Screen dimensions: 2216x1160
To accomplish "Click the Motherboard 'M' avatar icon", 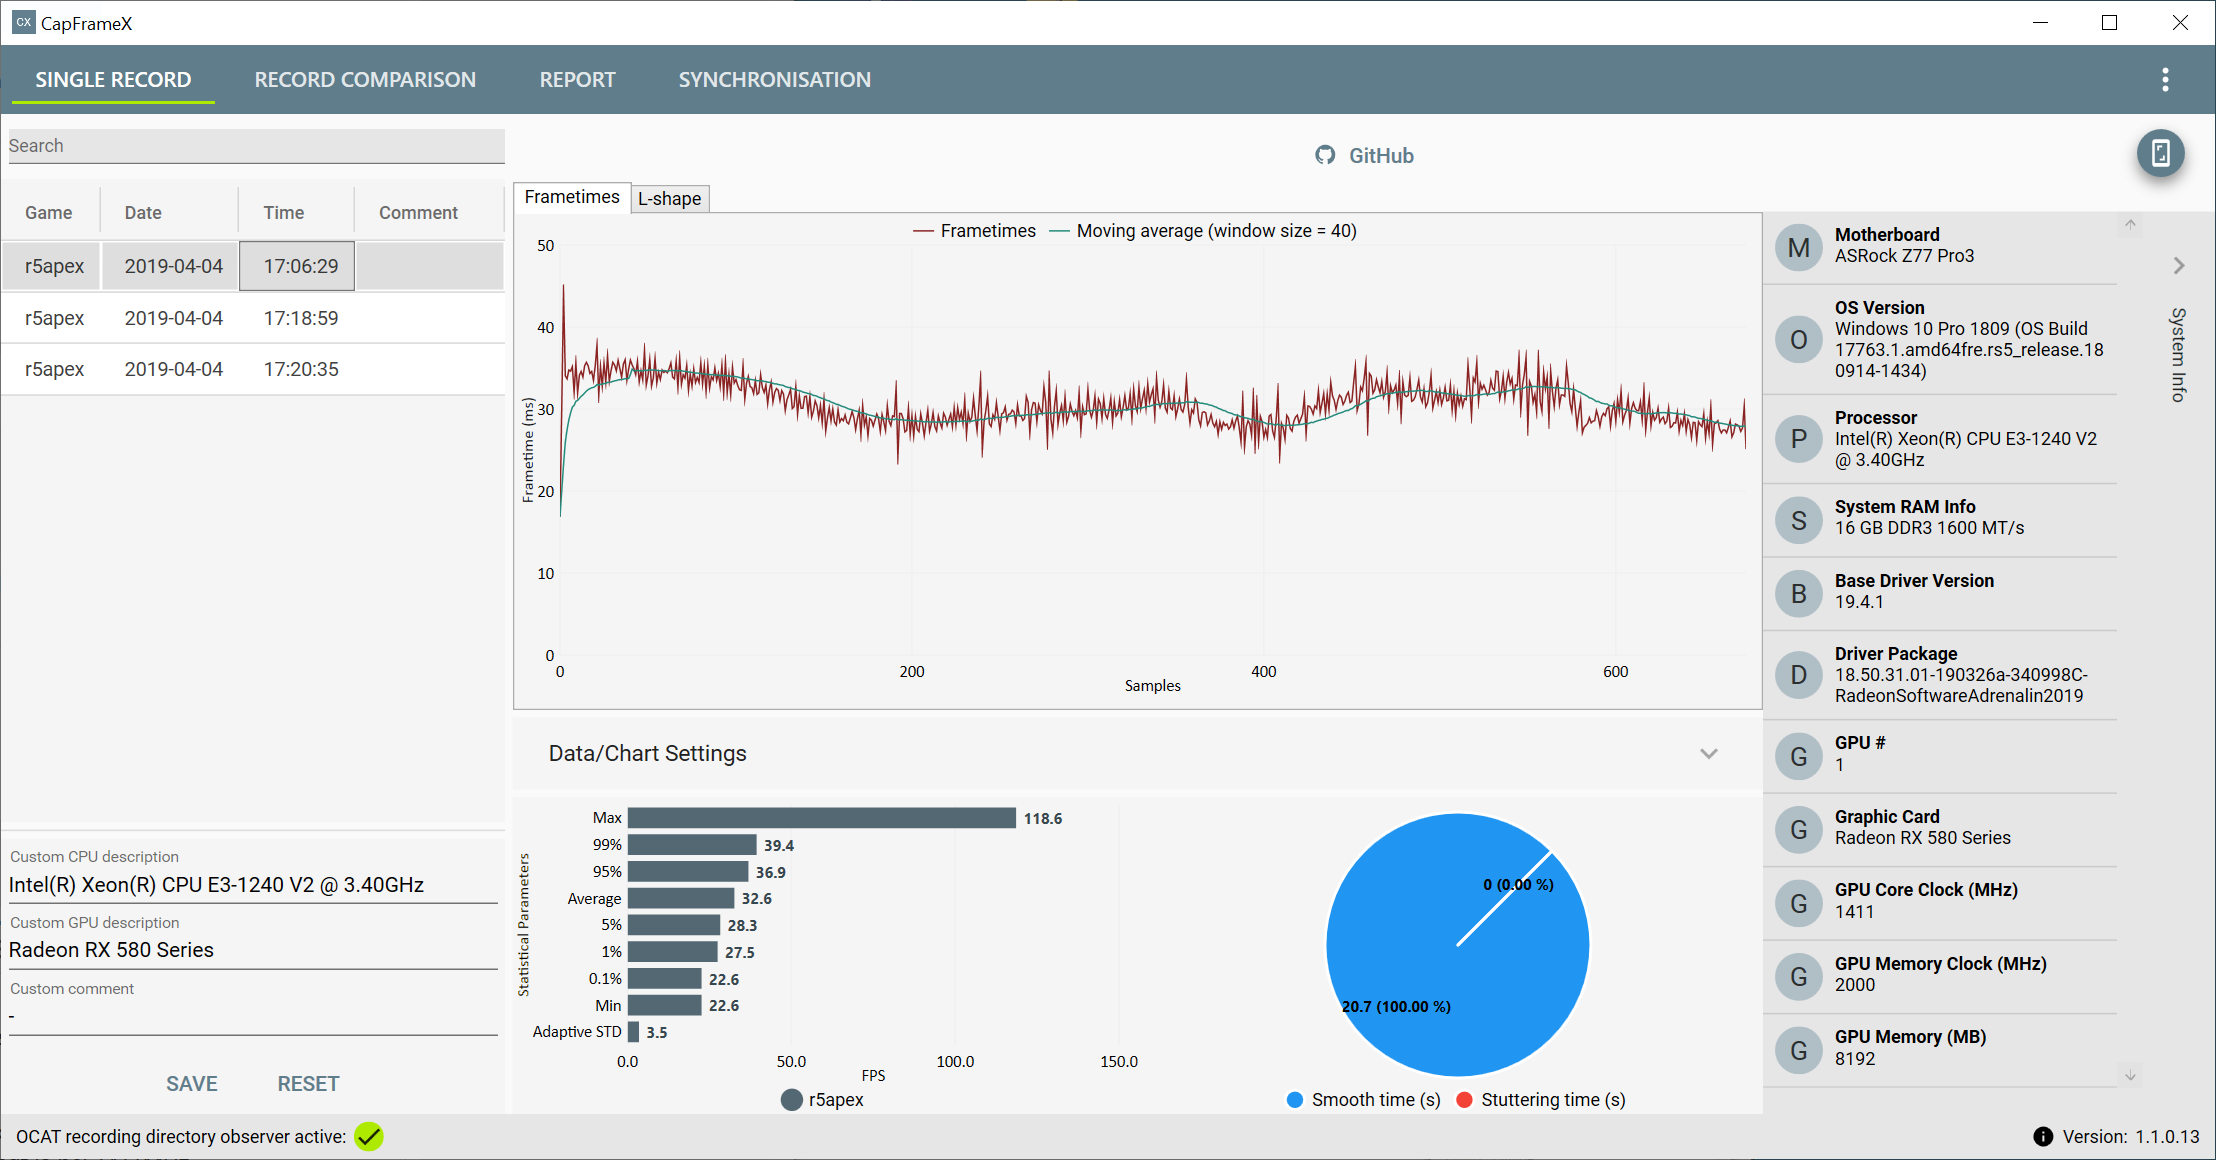I will tap(1798, 247).
